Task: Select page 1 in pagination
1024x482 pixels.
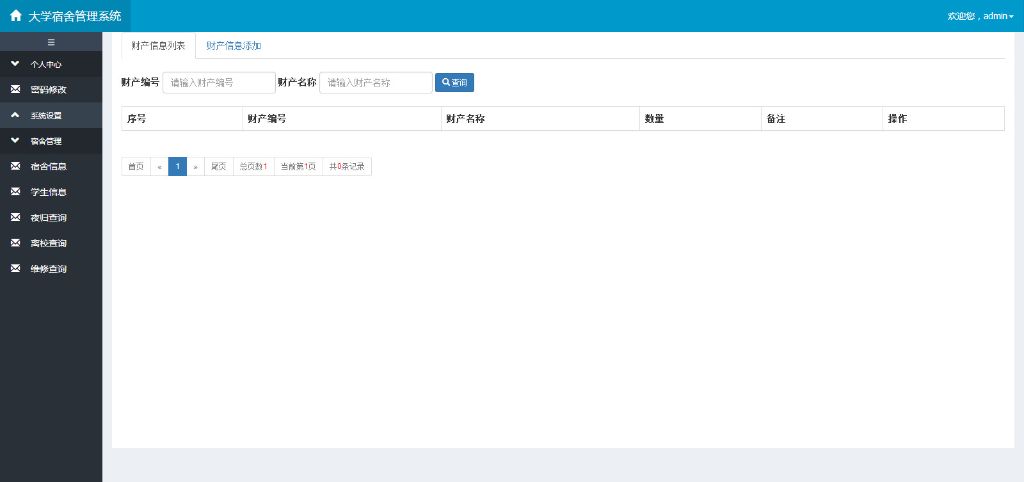Action: tap(178, 167)
